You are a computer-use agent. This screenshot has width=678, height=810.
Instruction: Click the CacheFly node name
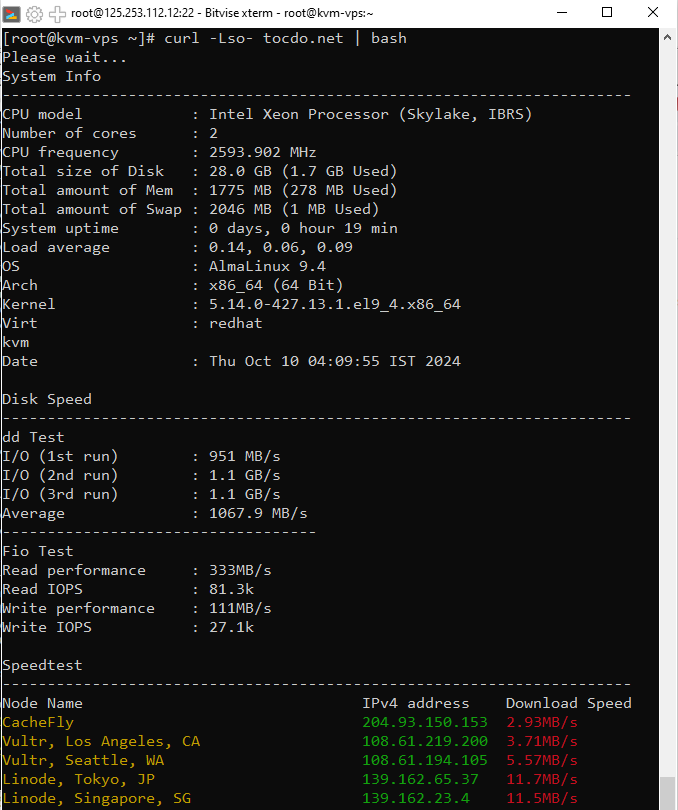click(x=38, y=723)
